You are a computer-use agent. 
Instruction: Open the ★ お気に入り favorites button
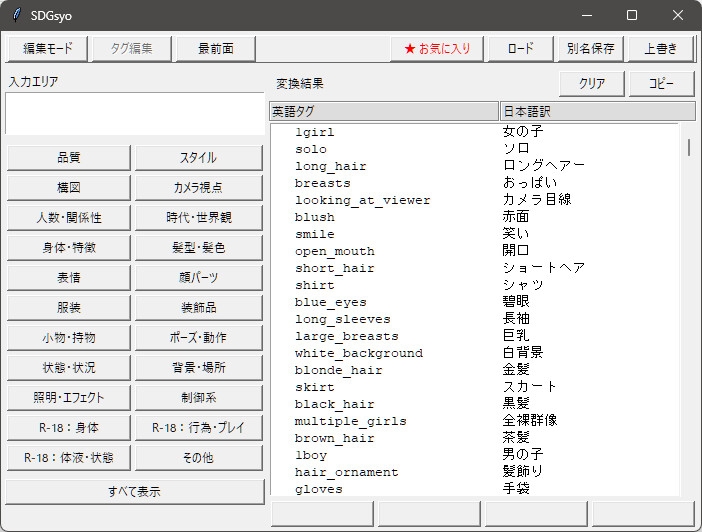[x=437, y=48]
